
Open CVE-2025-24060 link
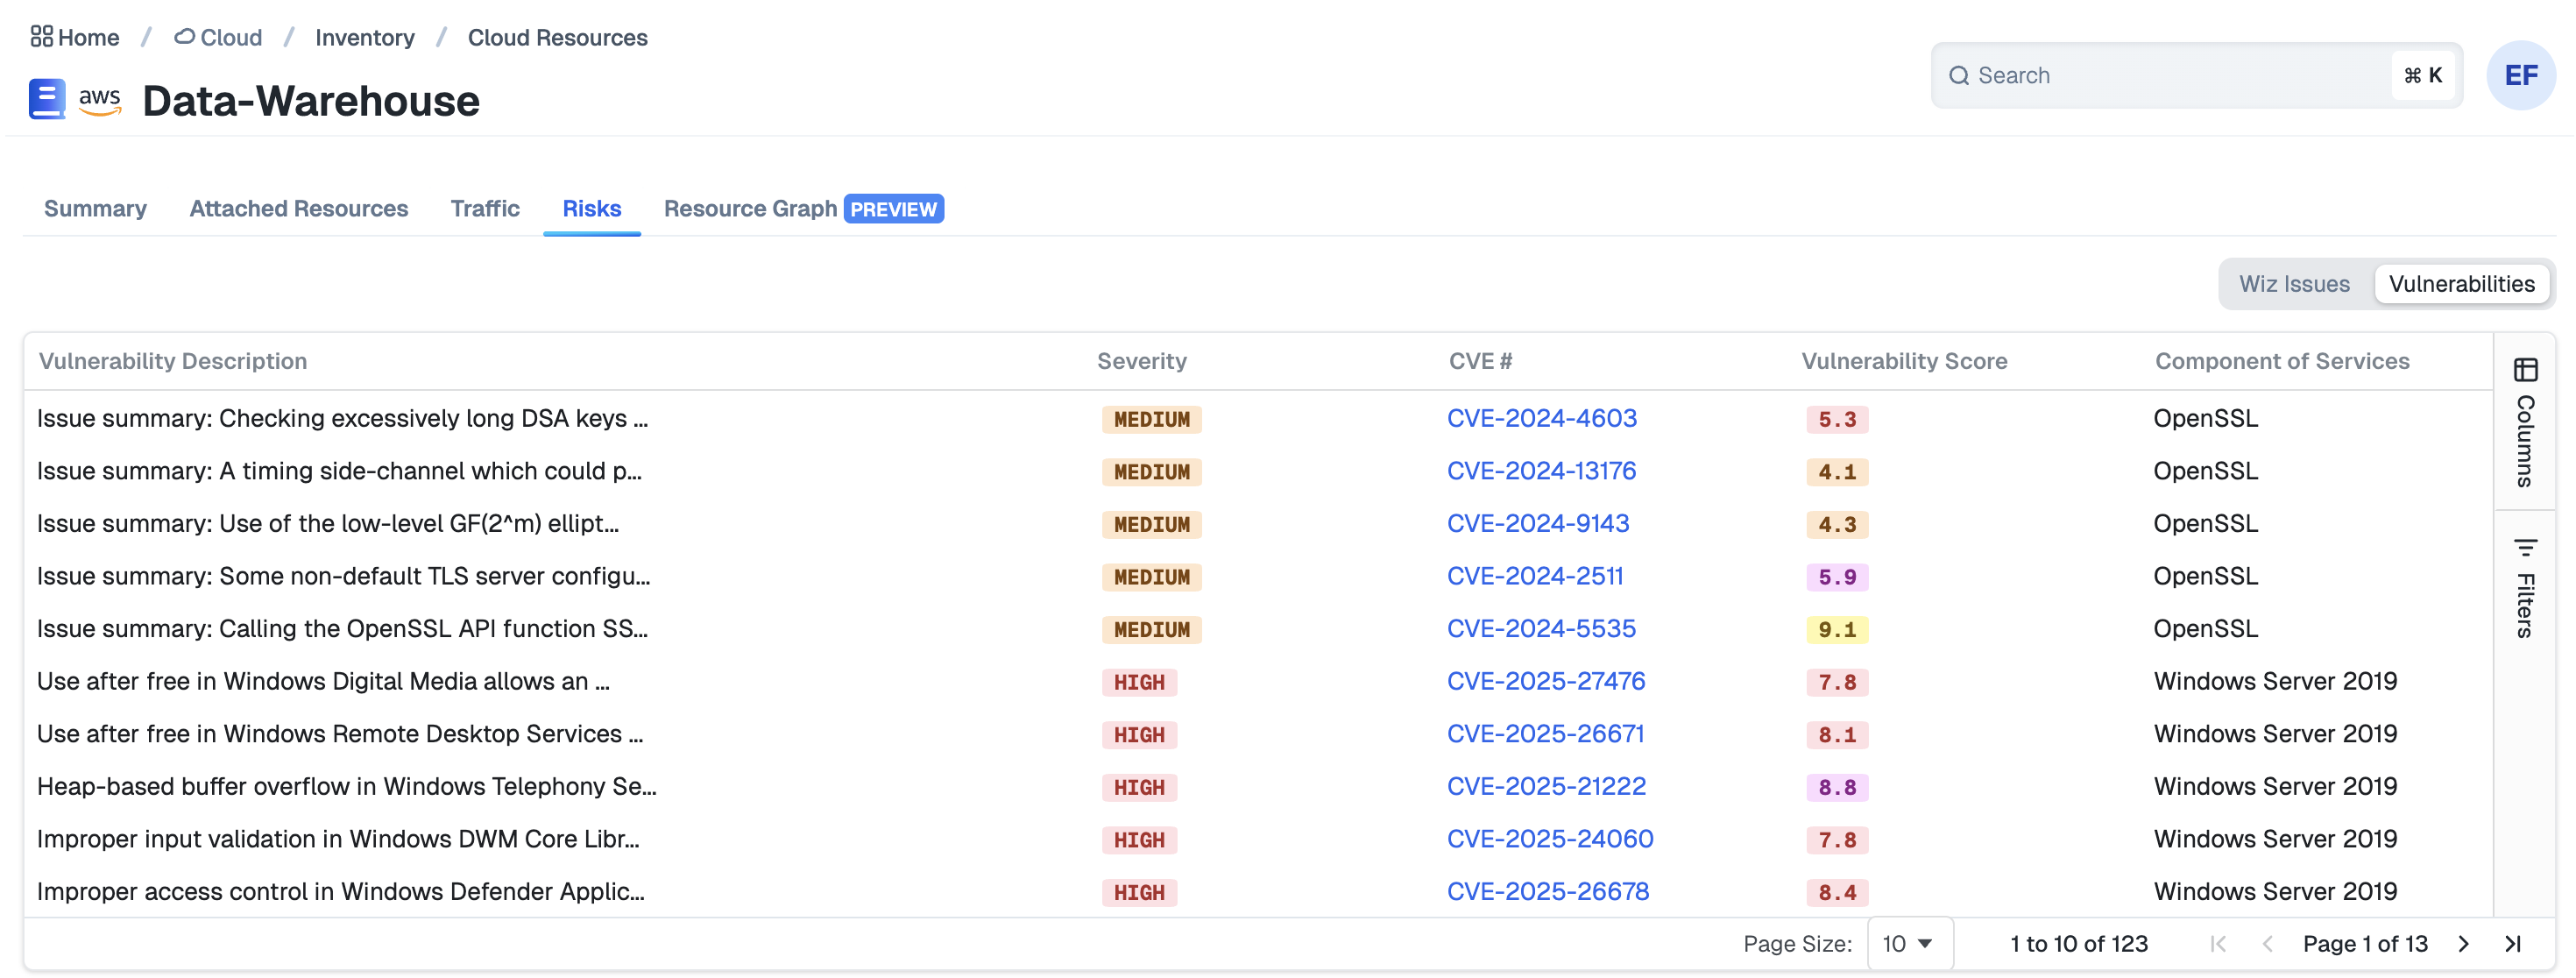click(1550, 838)
